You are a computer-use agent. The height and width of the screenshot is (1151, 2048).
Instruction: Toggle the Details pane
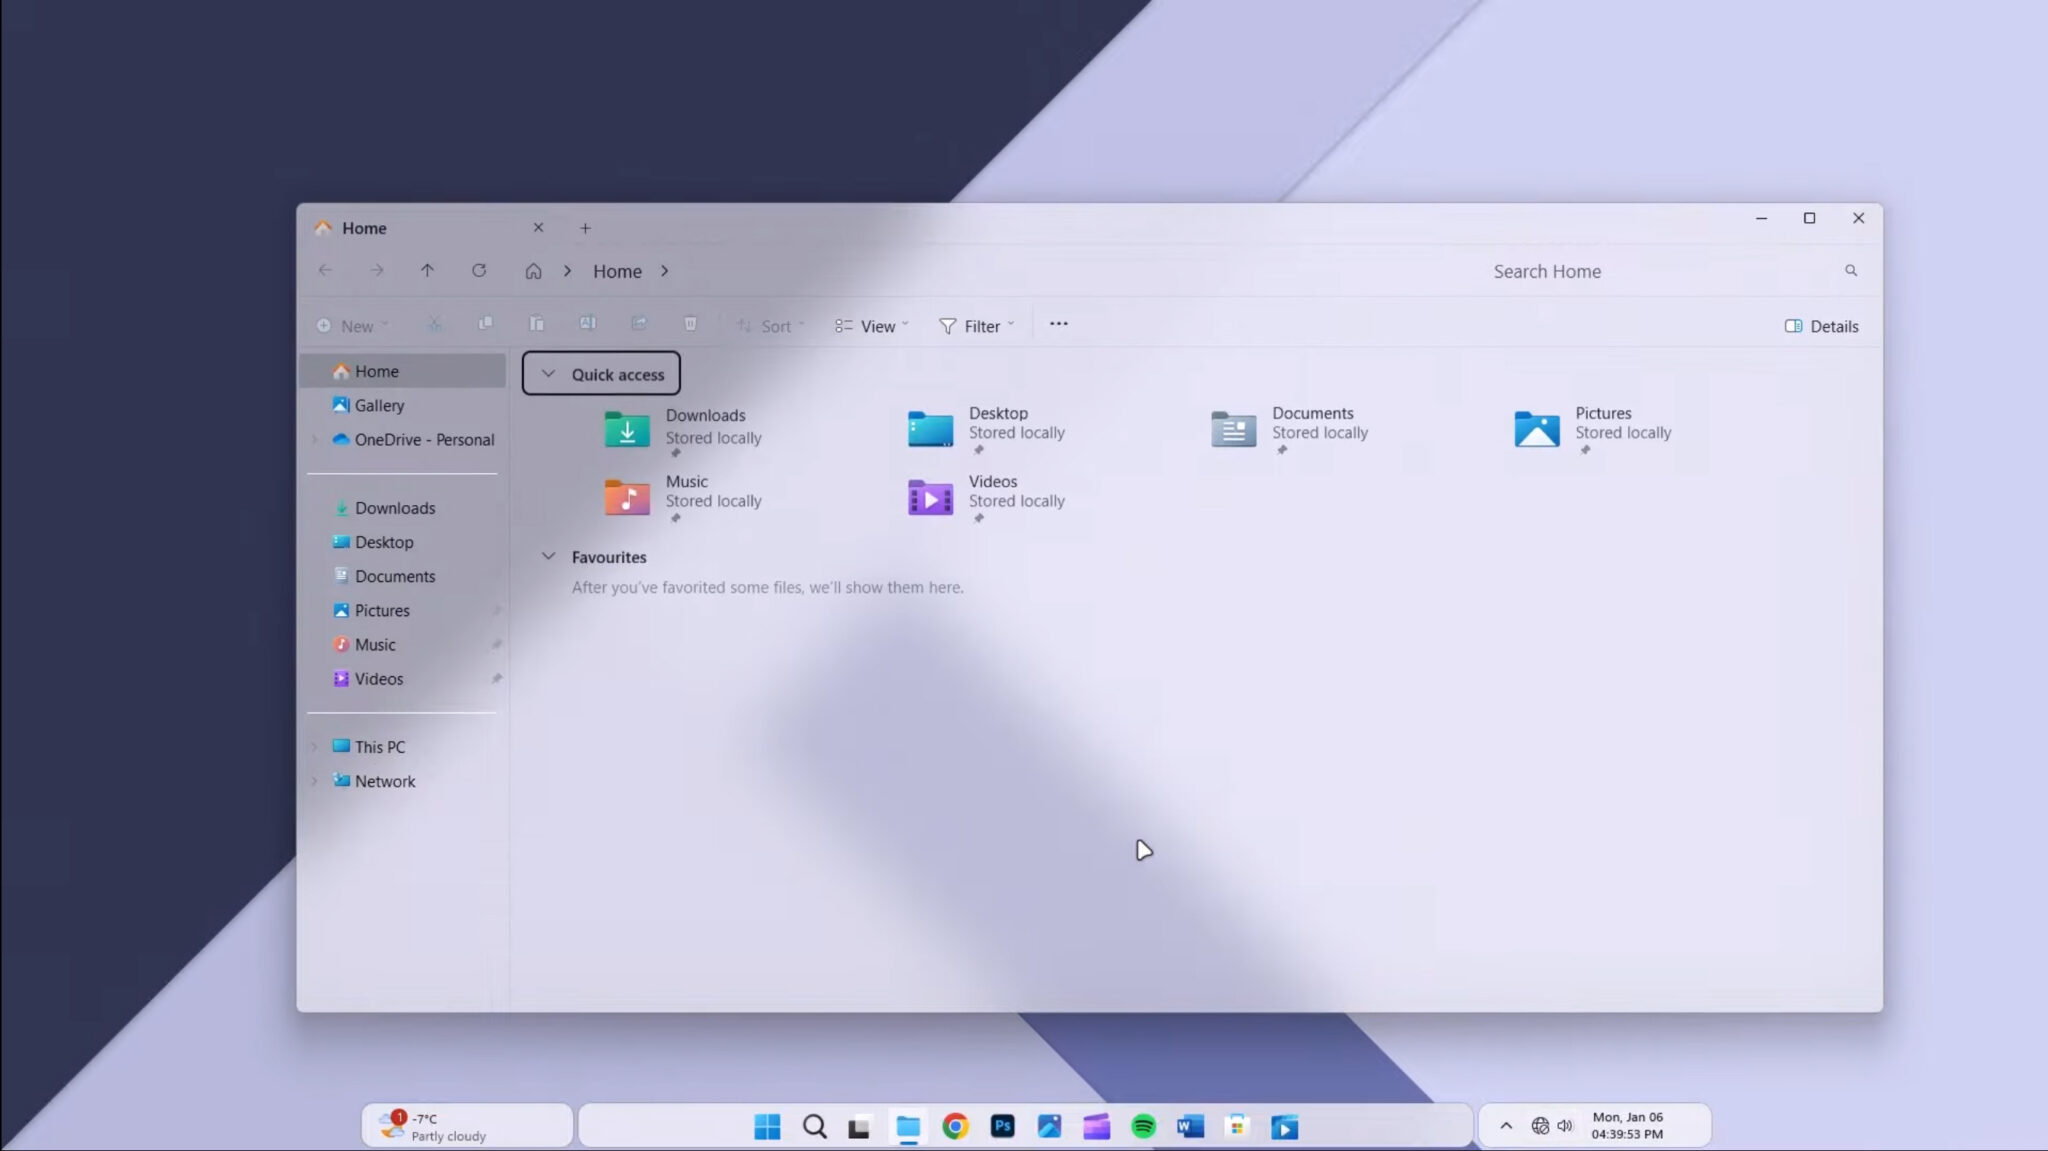[1821, 326]
